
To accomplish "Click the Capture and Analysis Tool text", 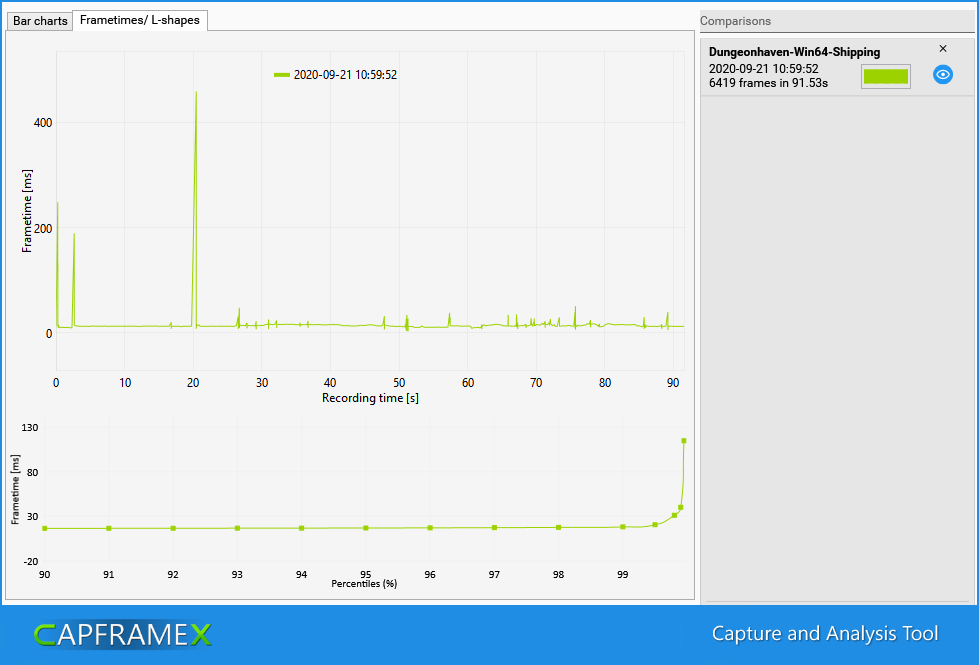I will (x=825, y=633).
